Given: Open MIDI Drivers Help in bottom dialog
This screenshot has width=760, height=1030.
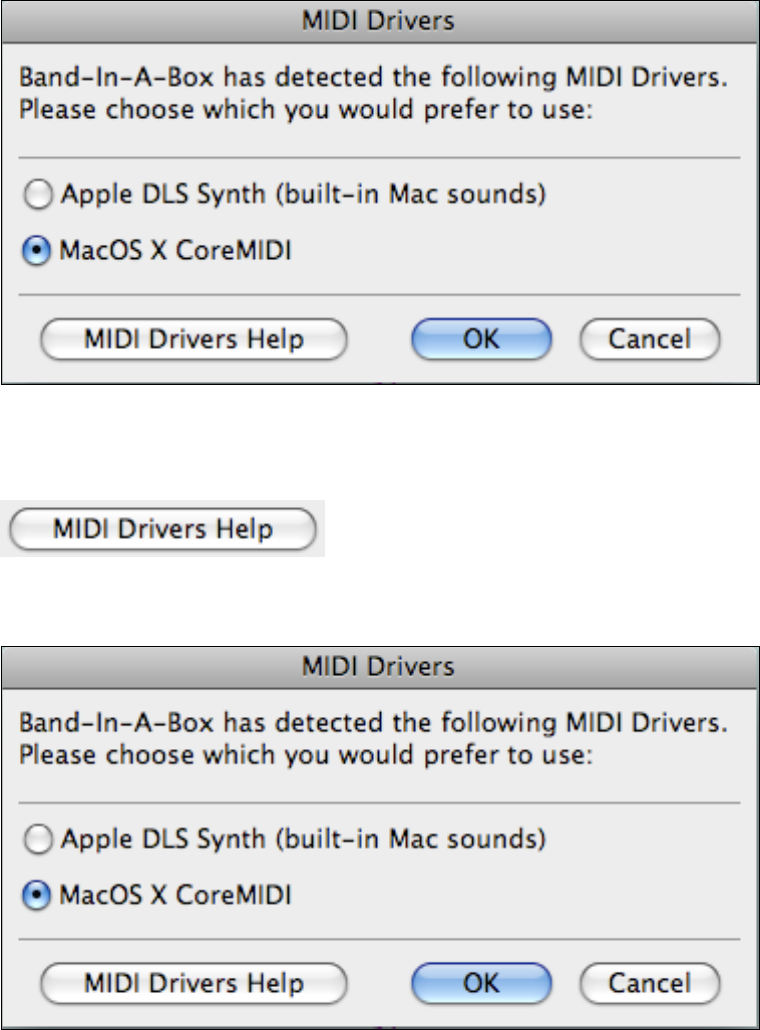Looking at the screenshot, I should coord(193,983).
